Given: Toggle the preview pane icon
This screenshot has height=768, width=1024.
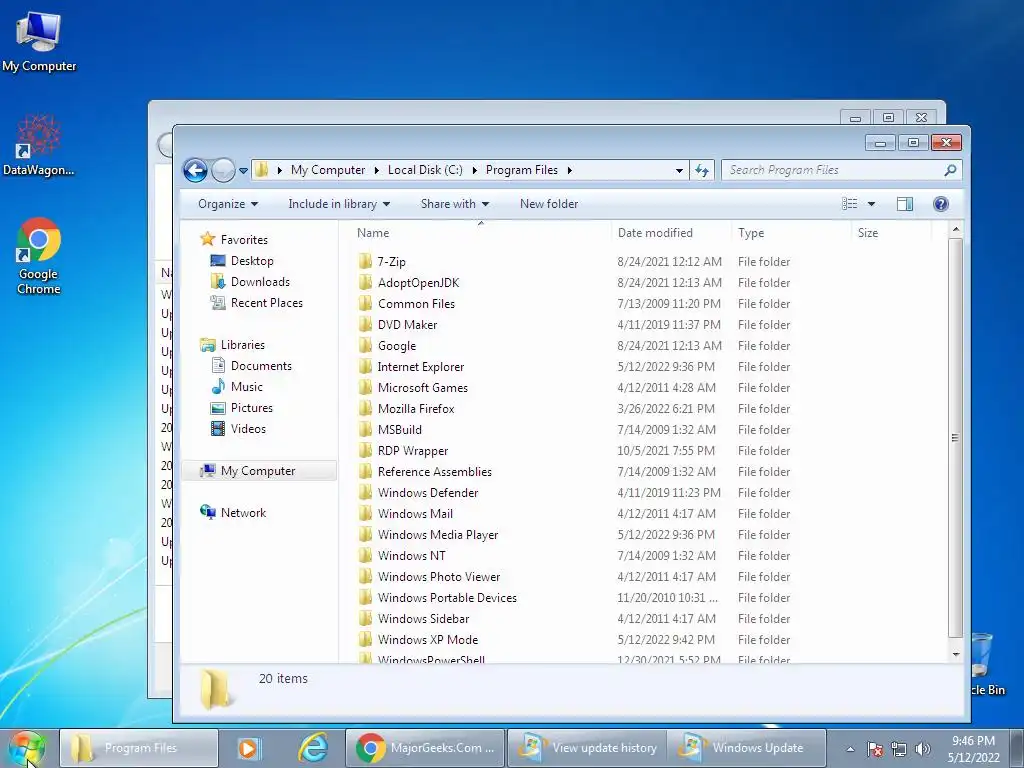Looking at the screenshot, I should click(904, 204).
